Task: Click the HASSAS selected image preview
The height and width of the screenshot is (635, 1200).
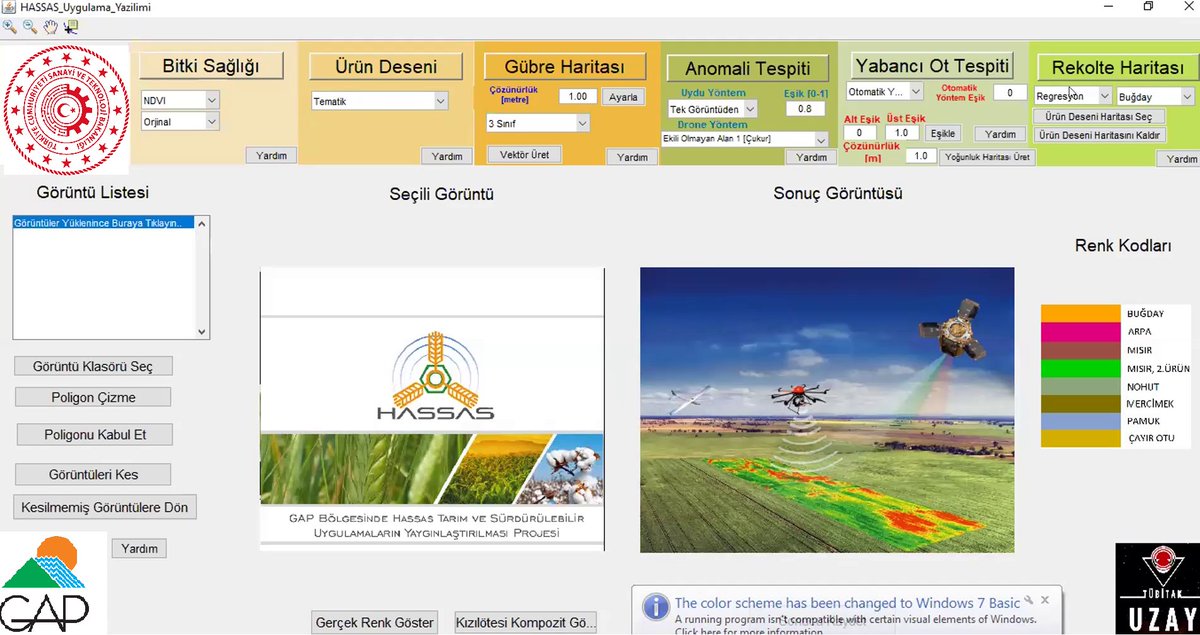Action: tap(432, 408)
